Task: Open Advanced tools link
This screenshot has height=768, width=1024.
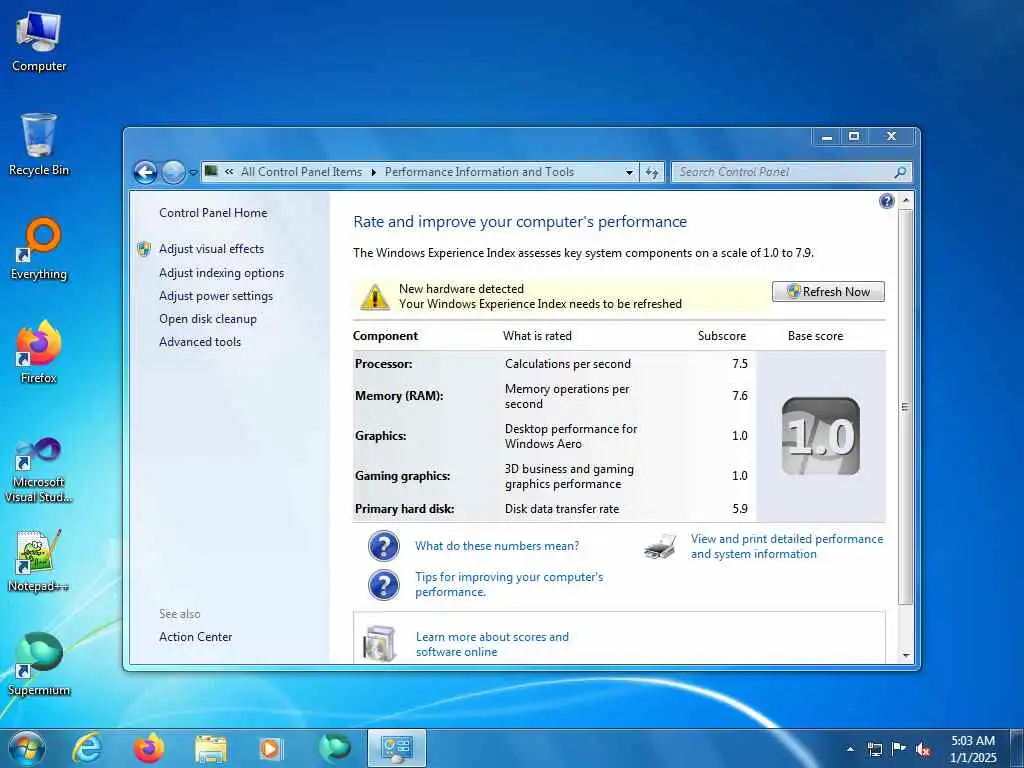Action: click(x=200, y=342)
